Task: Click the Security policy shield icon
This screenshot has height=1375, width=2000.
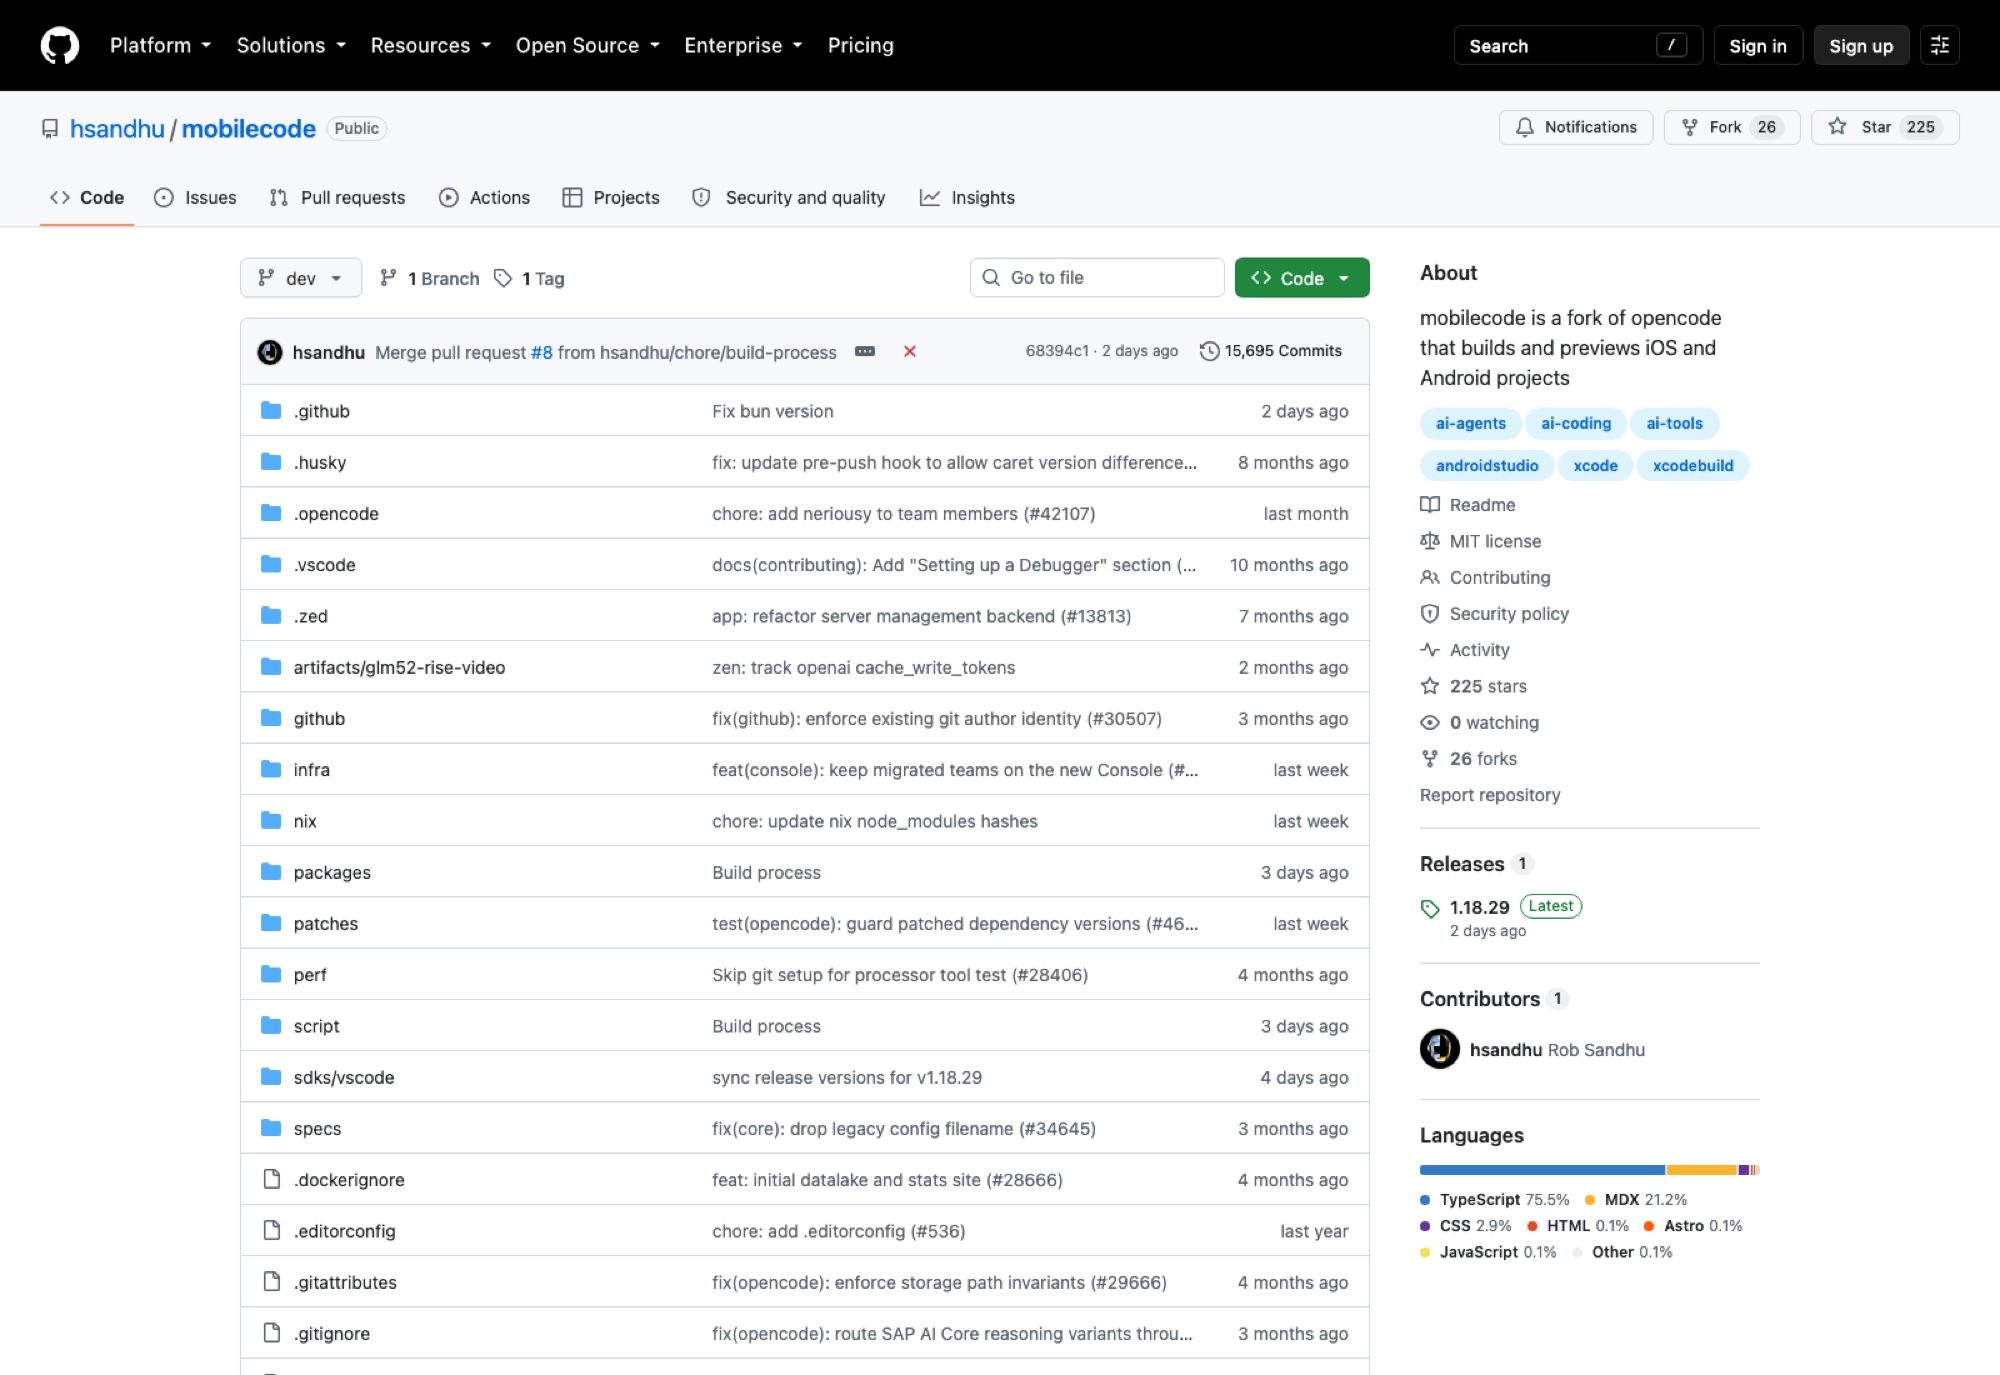Action: click(x=1430, y=613)
